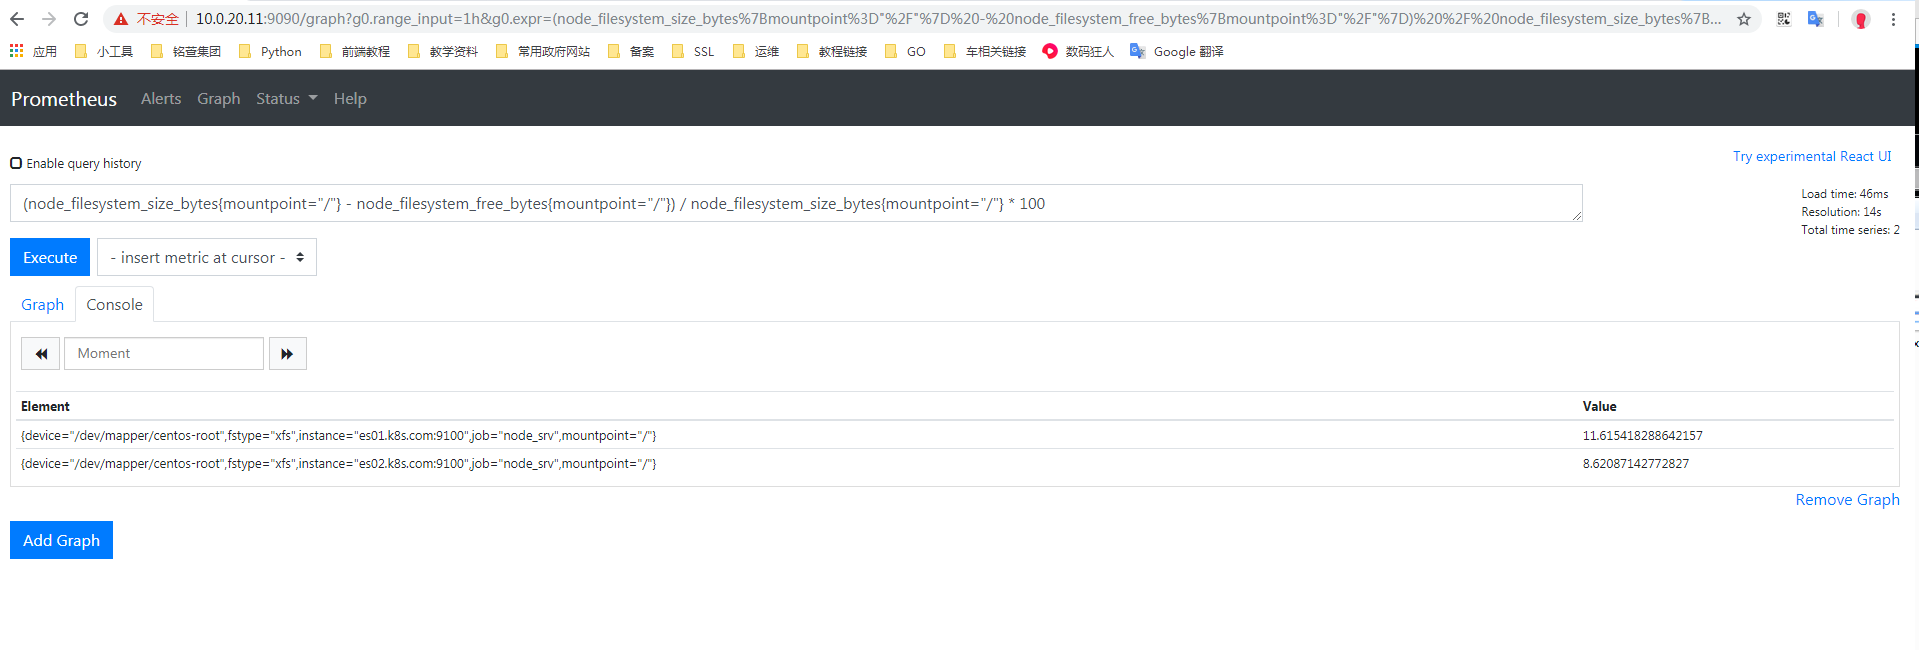
Task: Click the Element column header
Action: (x=45, y=406)
